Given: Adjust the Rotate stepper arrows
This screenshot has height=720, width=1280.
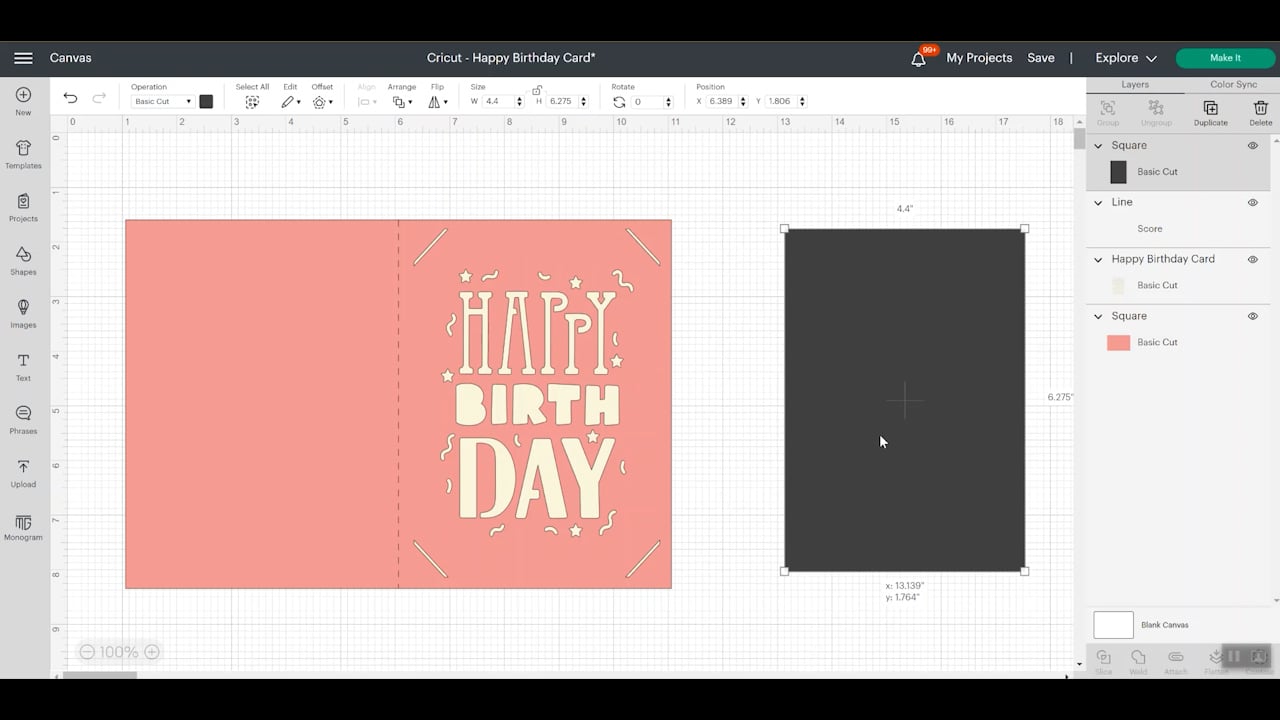Looking at the screenshot, I should click(668, 102).
